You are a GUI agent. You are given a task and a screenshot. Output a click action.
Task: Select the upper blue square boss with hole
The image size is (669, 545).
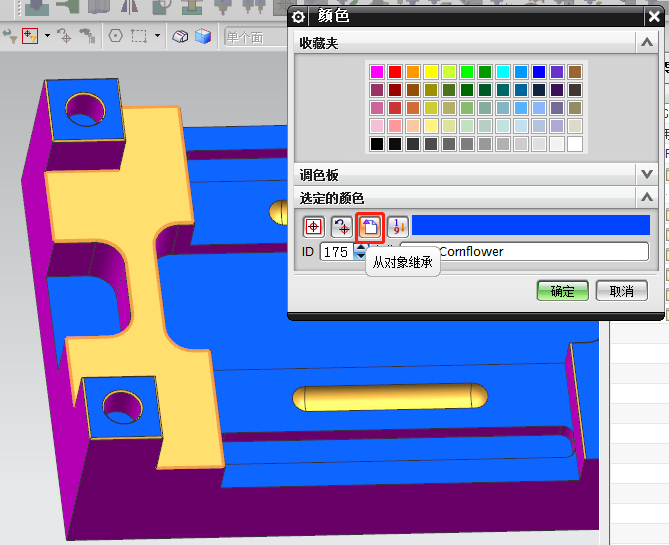click(85, 109)
